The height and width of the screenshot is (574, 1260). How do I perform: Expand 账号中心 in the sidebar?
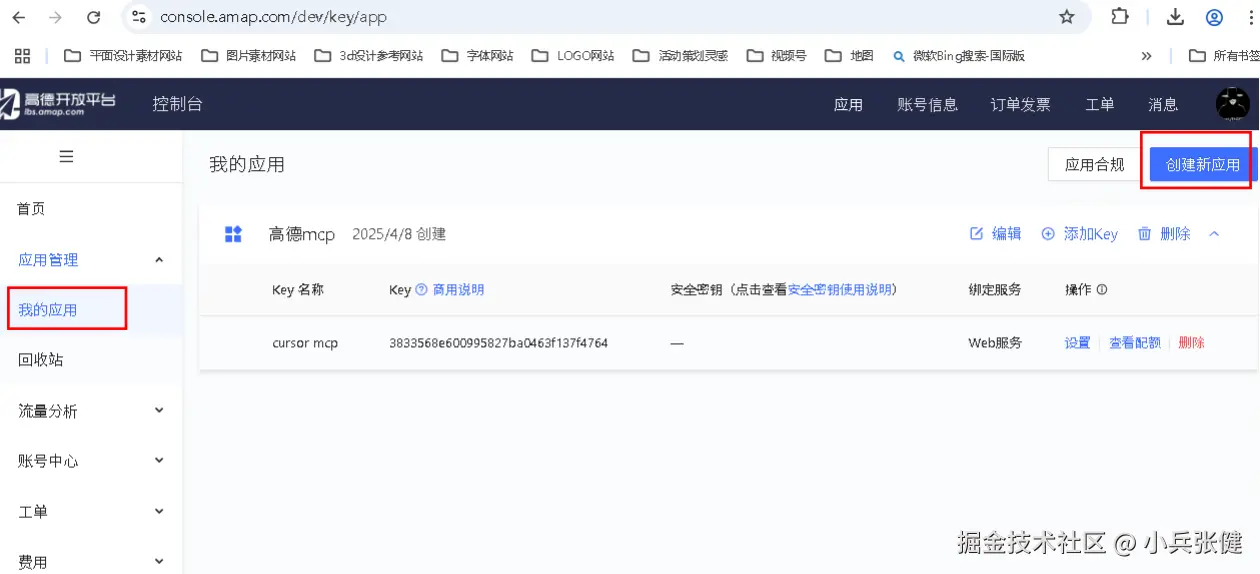tap(91, 461)
